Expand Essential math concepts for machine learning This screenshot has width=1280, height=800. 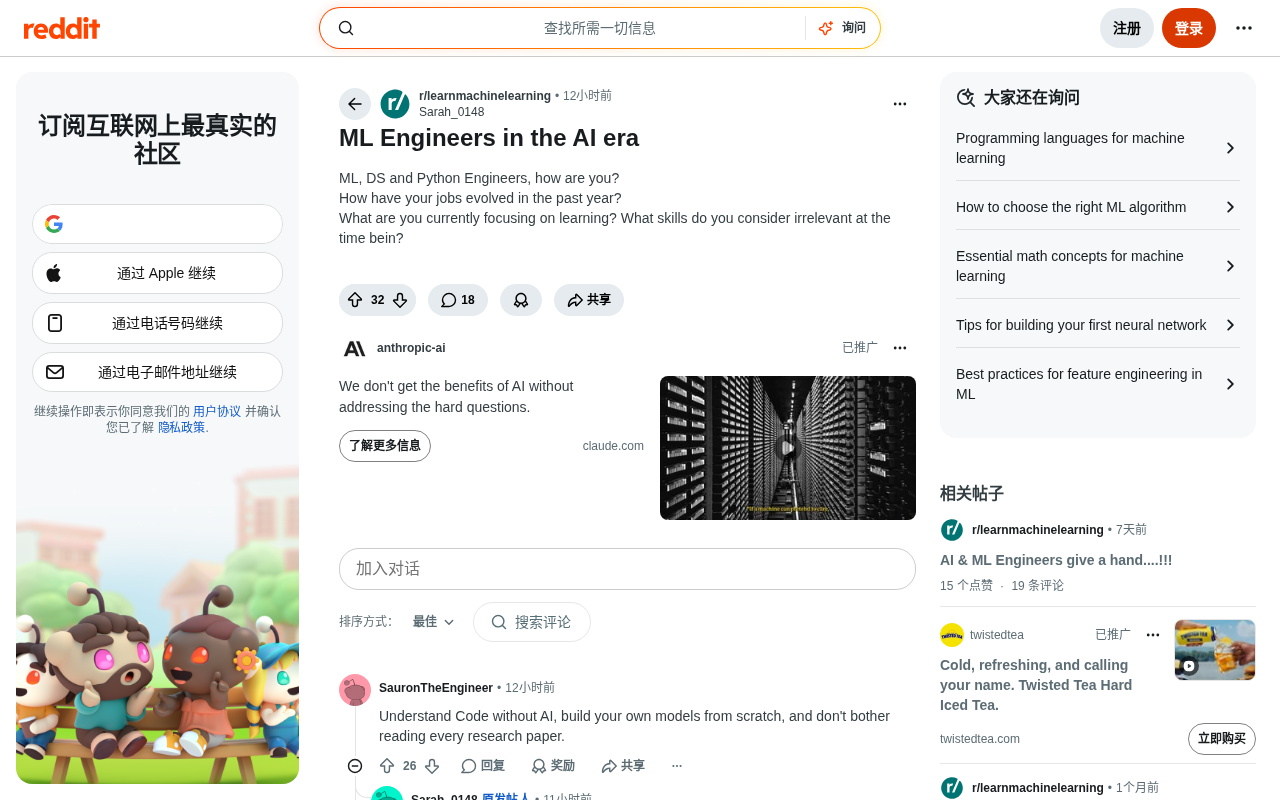click(1098, 266)
